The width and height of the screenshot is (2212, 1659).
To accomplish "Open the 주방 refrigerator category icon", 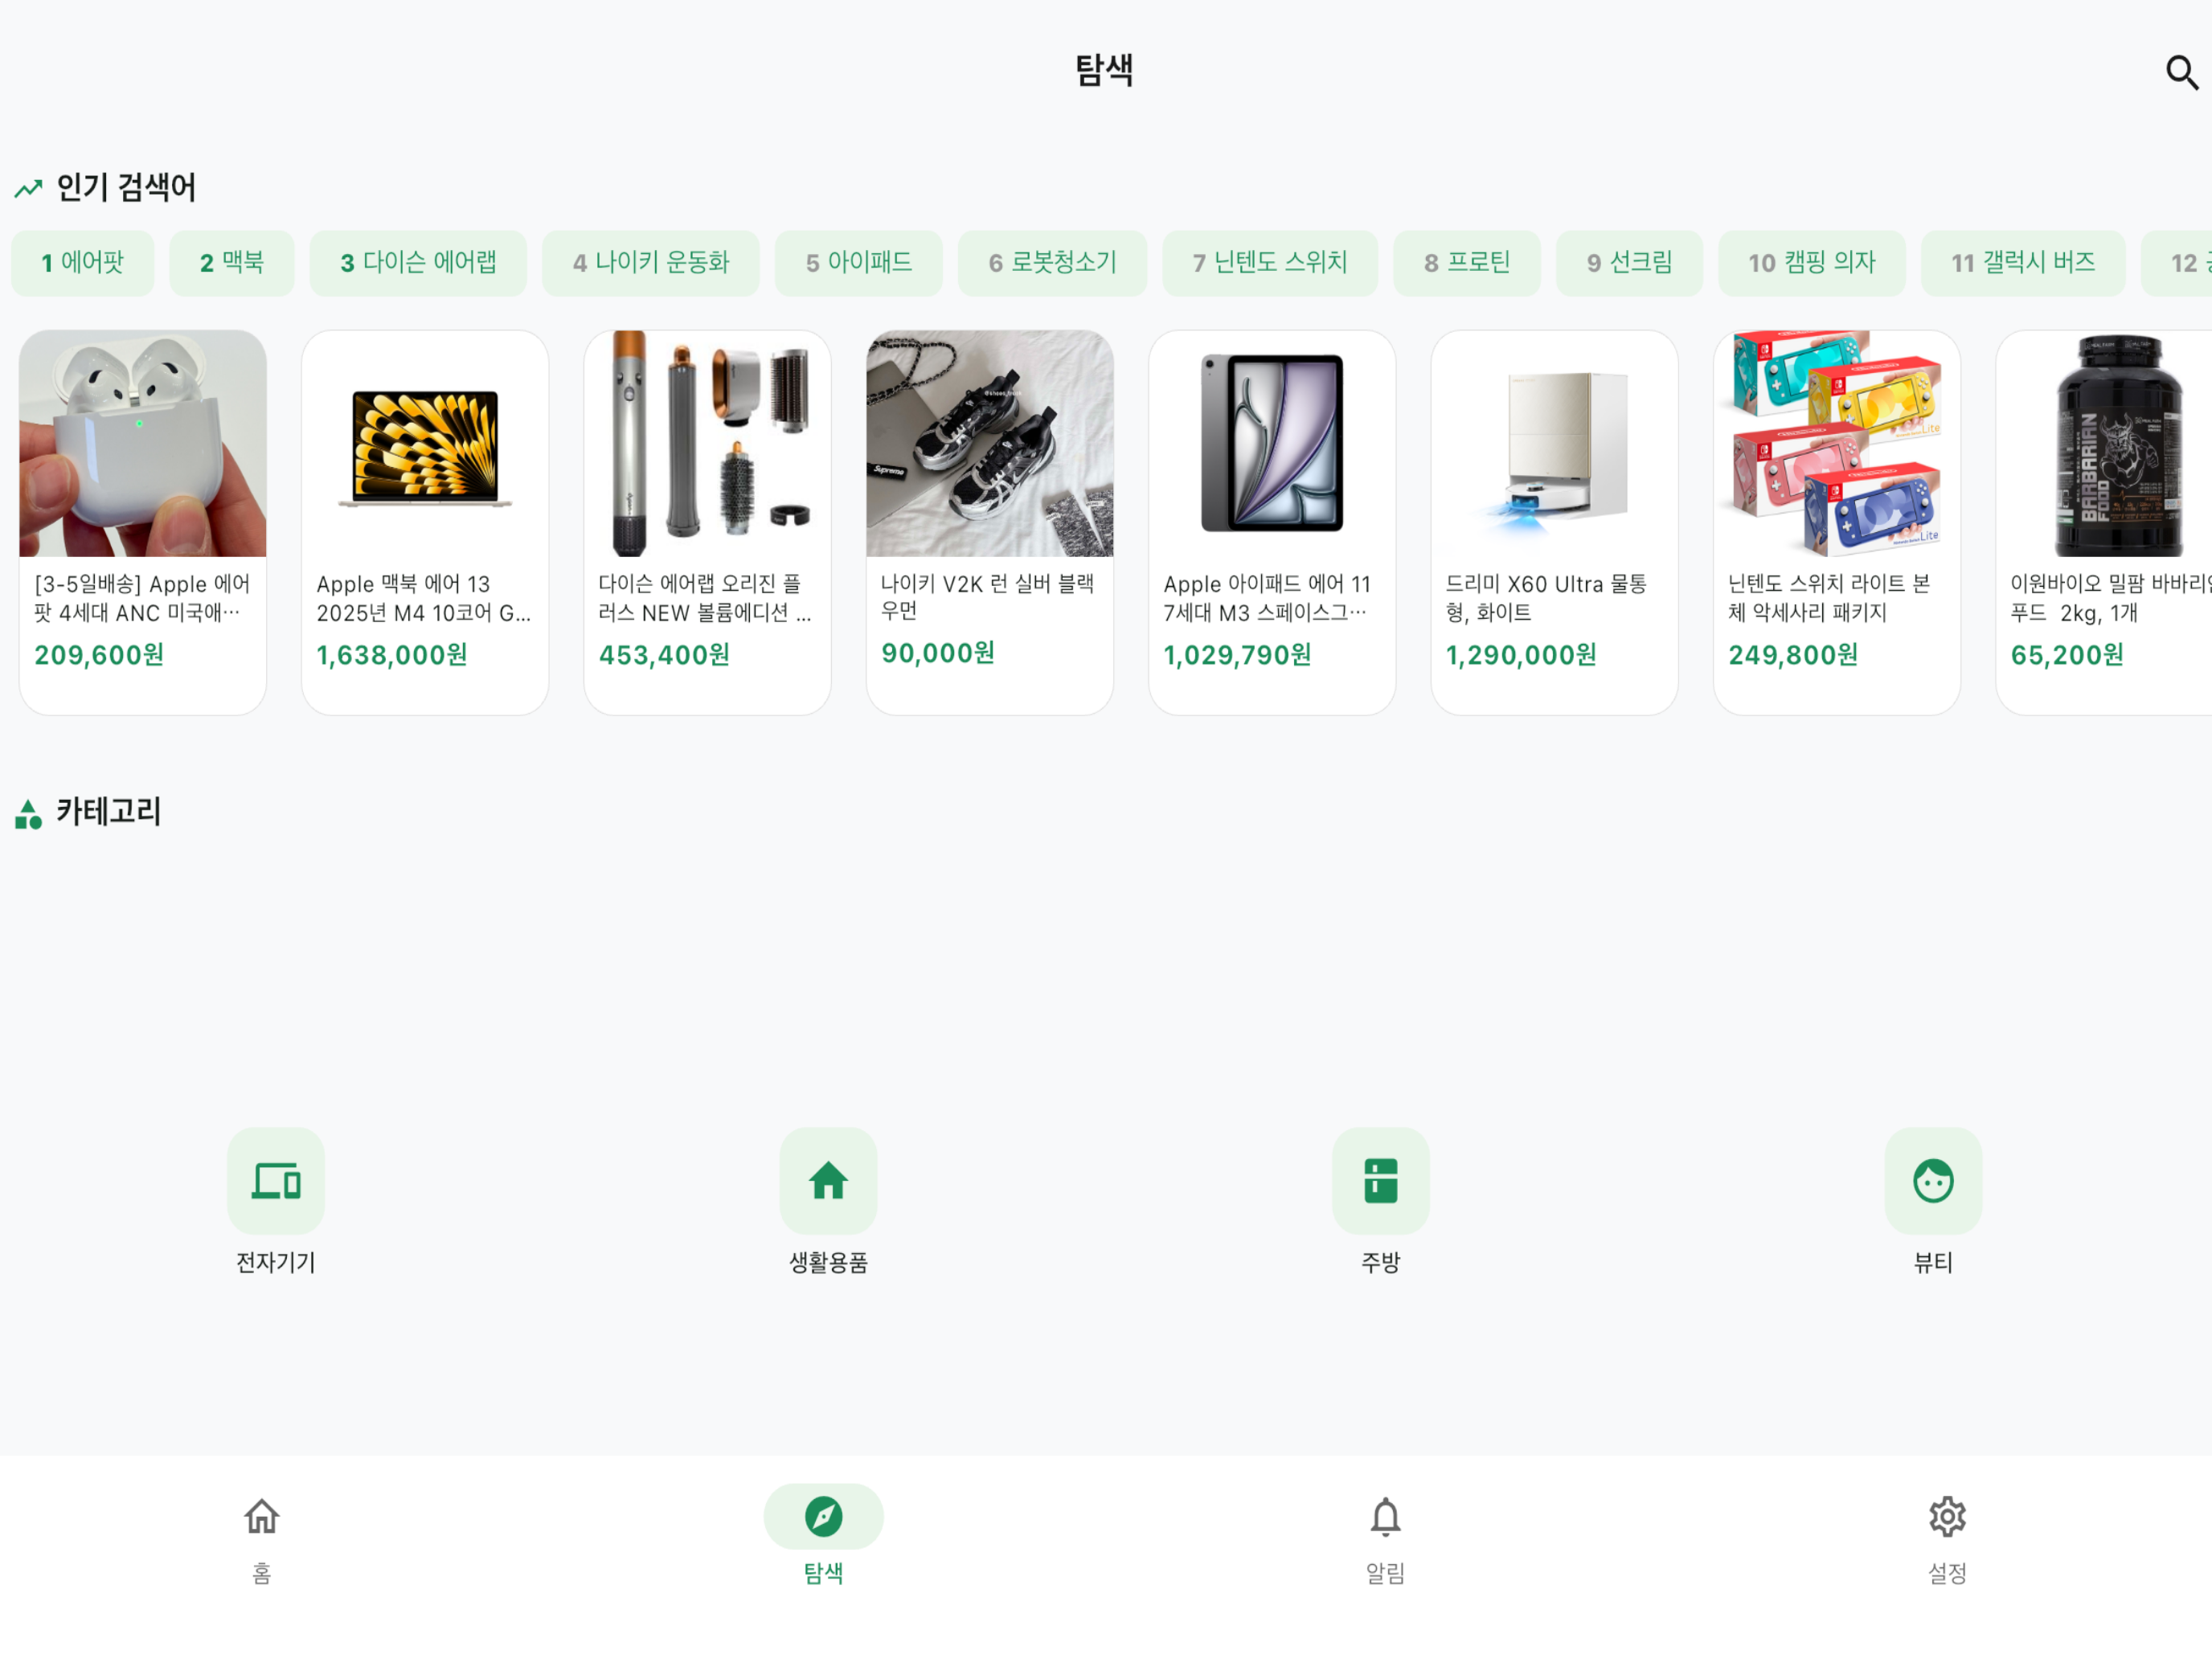I will tap(1381, 1180).
